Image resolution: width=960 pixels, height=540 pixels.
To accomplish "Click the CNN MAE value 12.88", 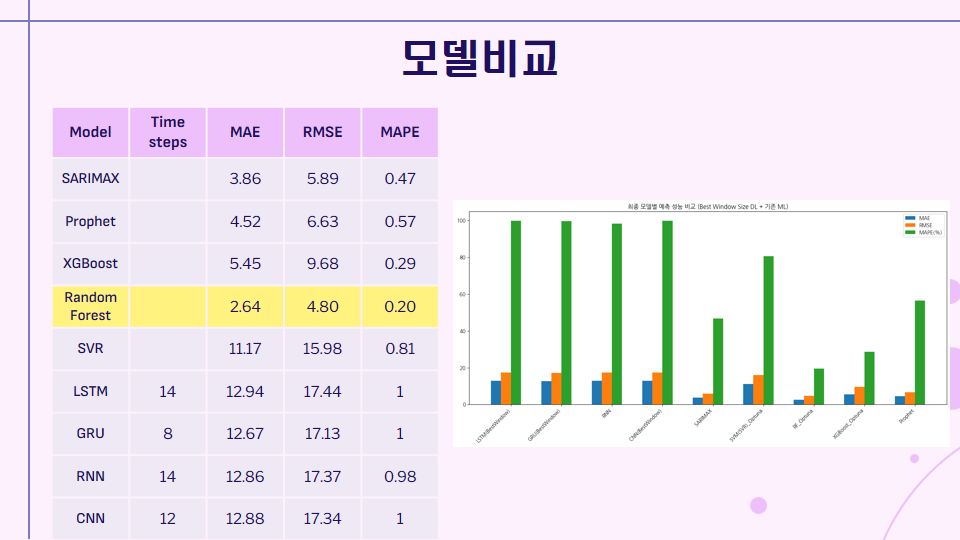I will (x=245, y=519).
